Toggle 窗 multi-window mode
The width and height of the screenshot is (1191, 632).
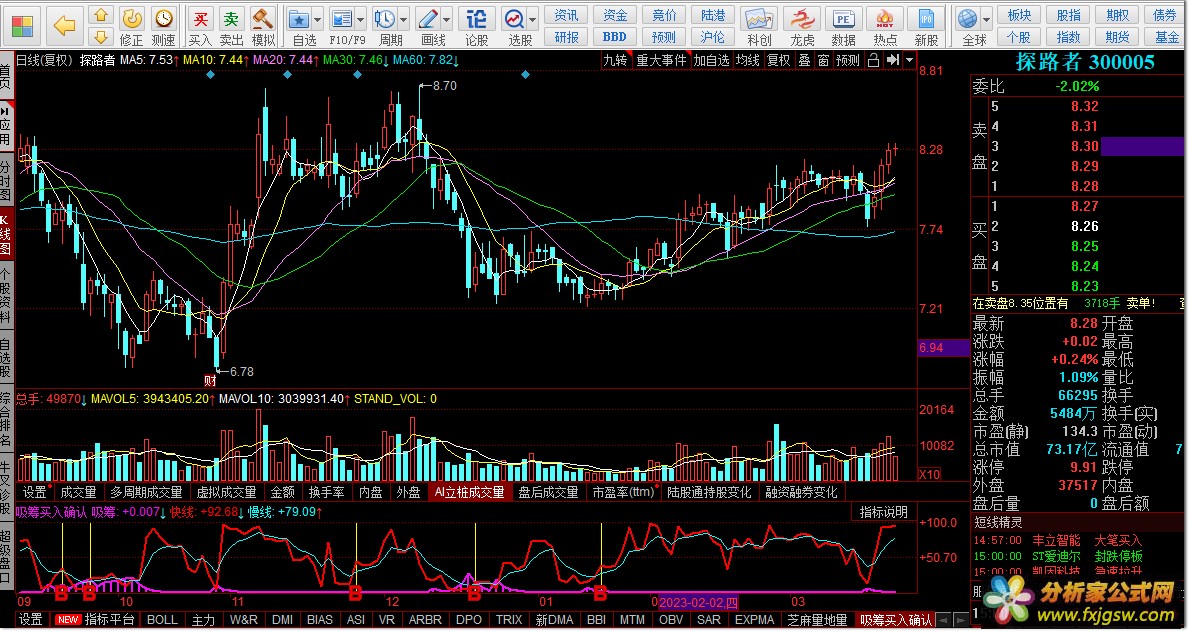point(823,60)
